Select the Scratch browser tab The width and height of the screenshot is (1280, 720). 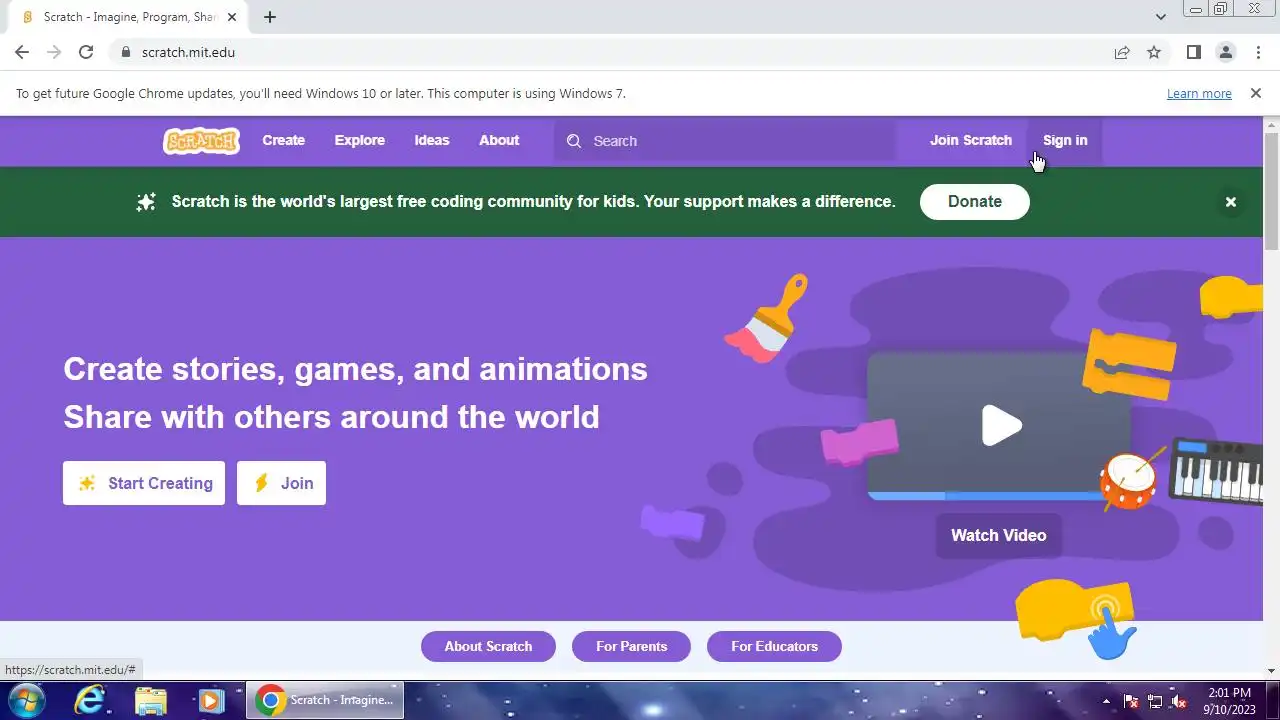tap(126, 17)
